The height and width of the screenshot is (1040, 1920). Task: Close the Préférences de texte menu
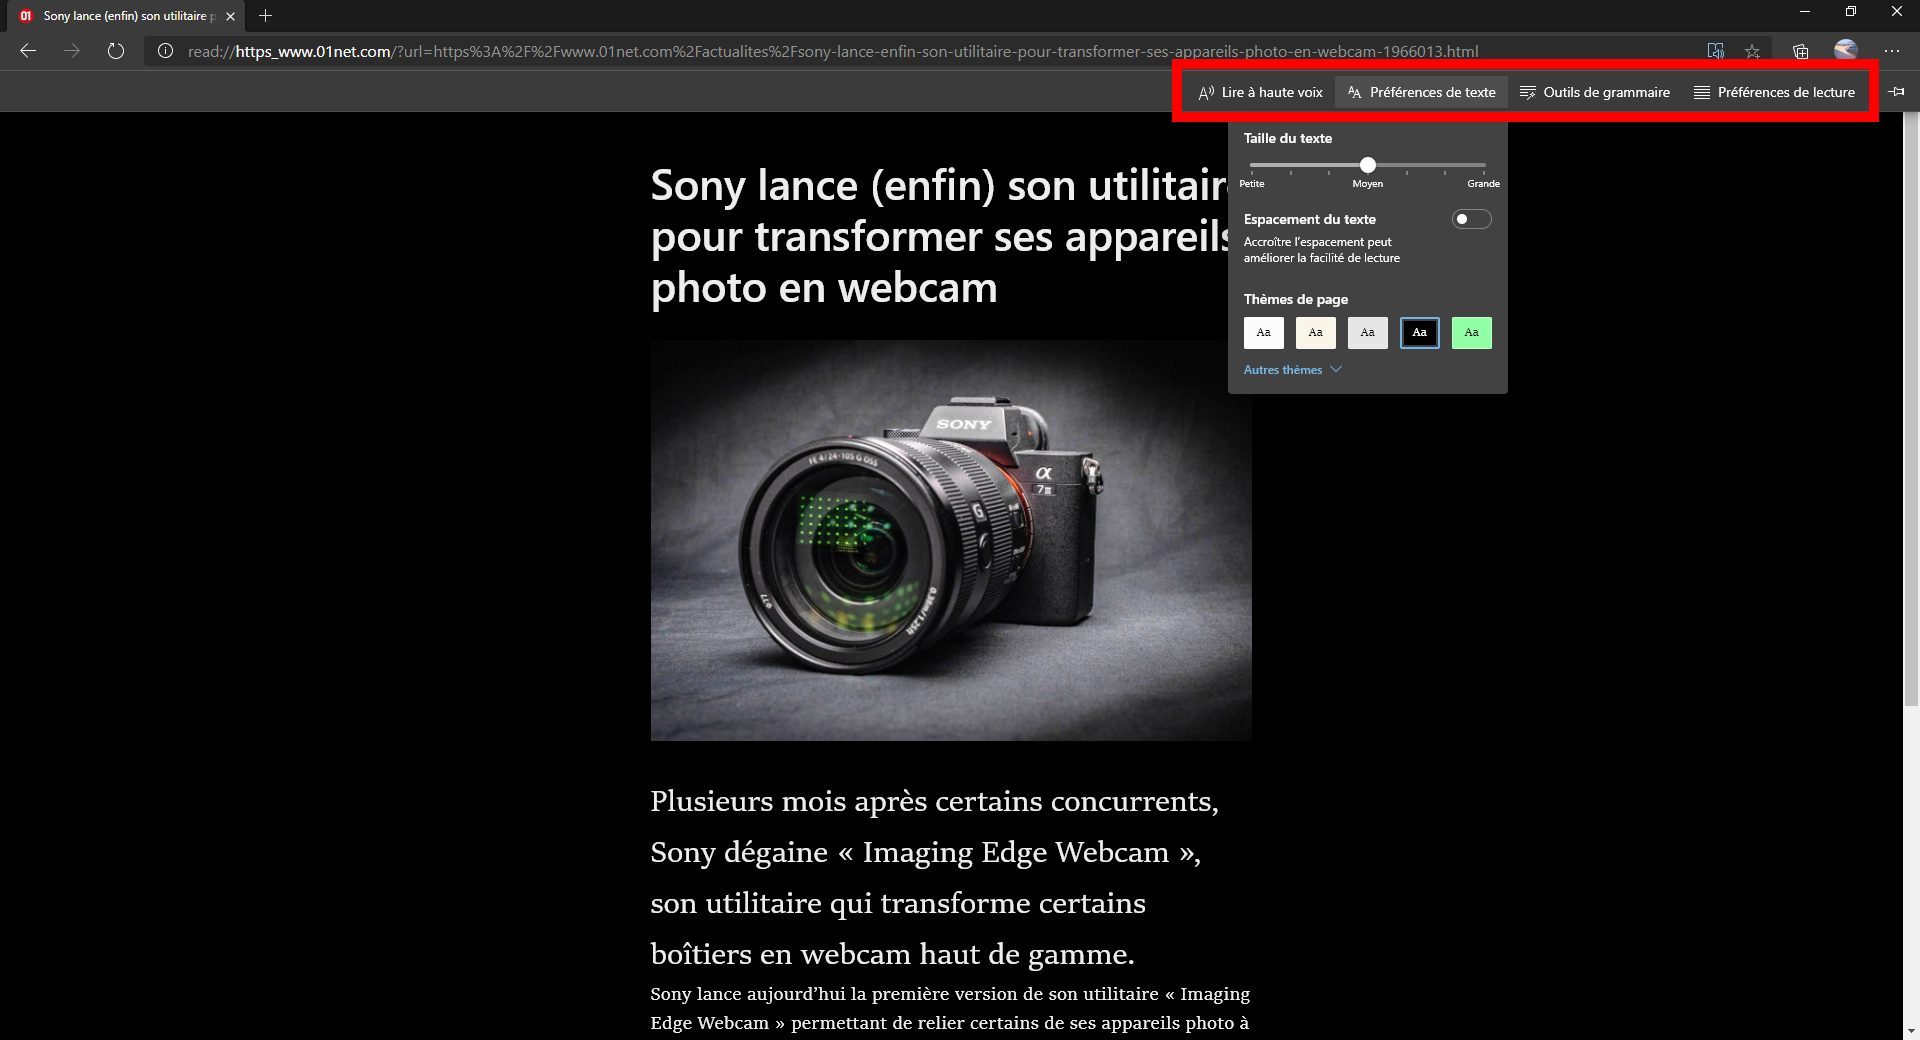pyautogui.click(x=1421, y=92)
